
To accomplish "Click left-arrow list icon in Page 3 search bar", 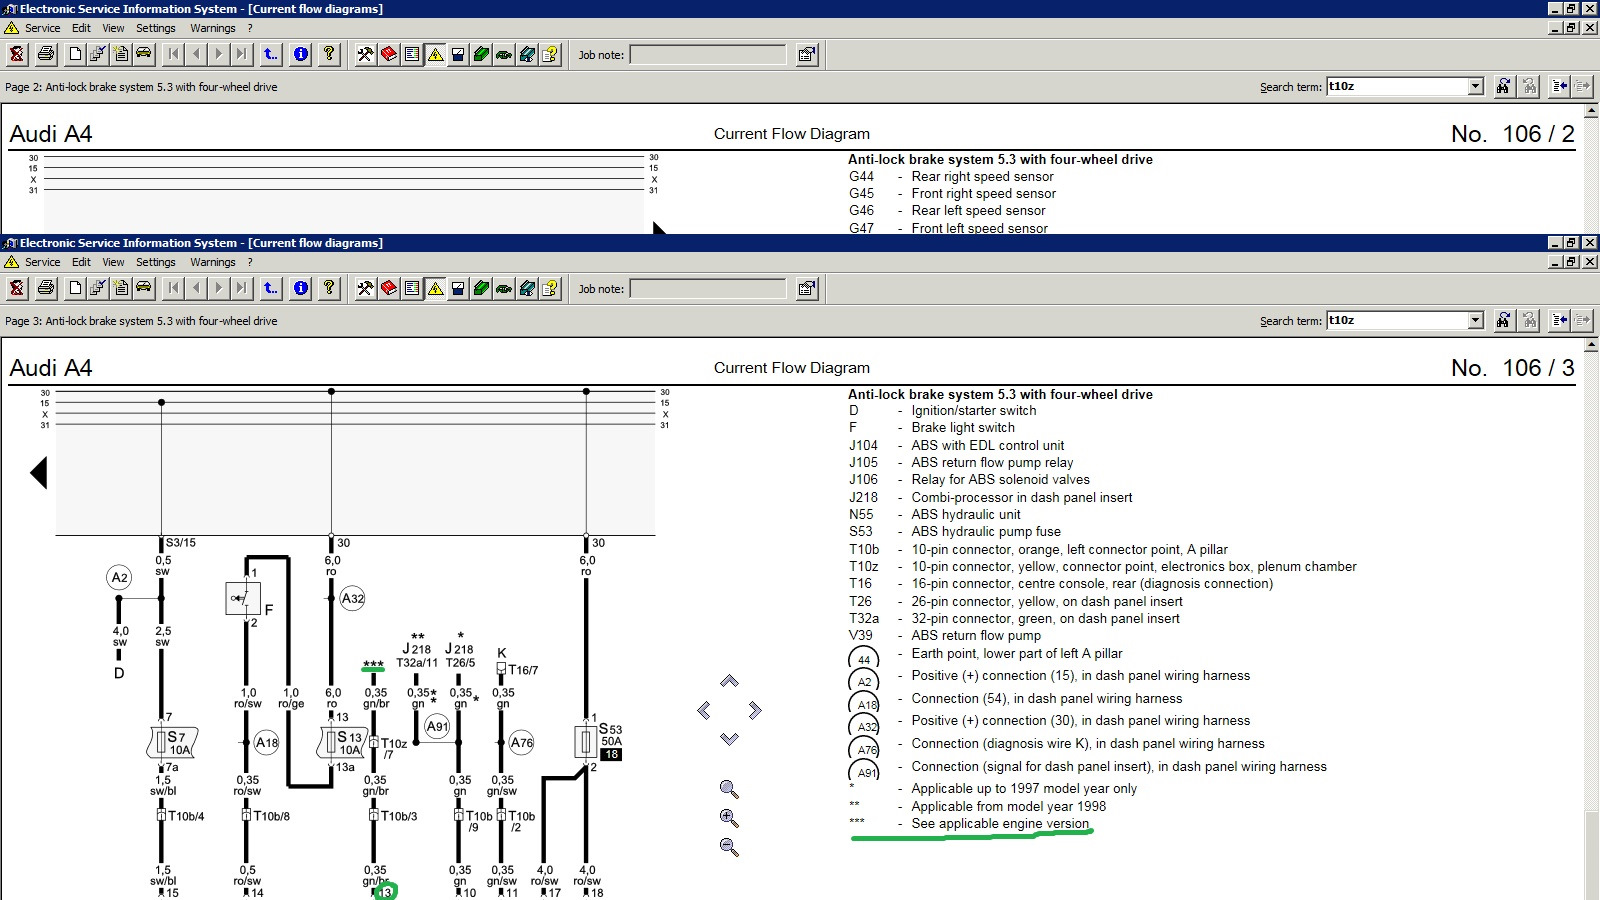I will pyautogui.click(x=1559, y=320).
